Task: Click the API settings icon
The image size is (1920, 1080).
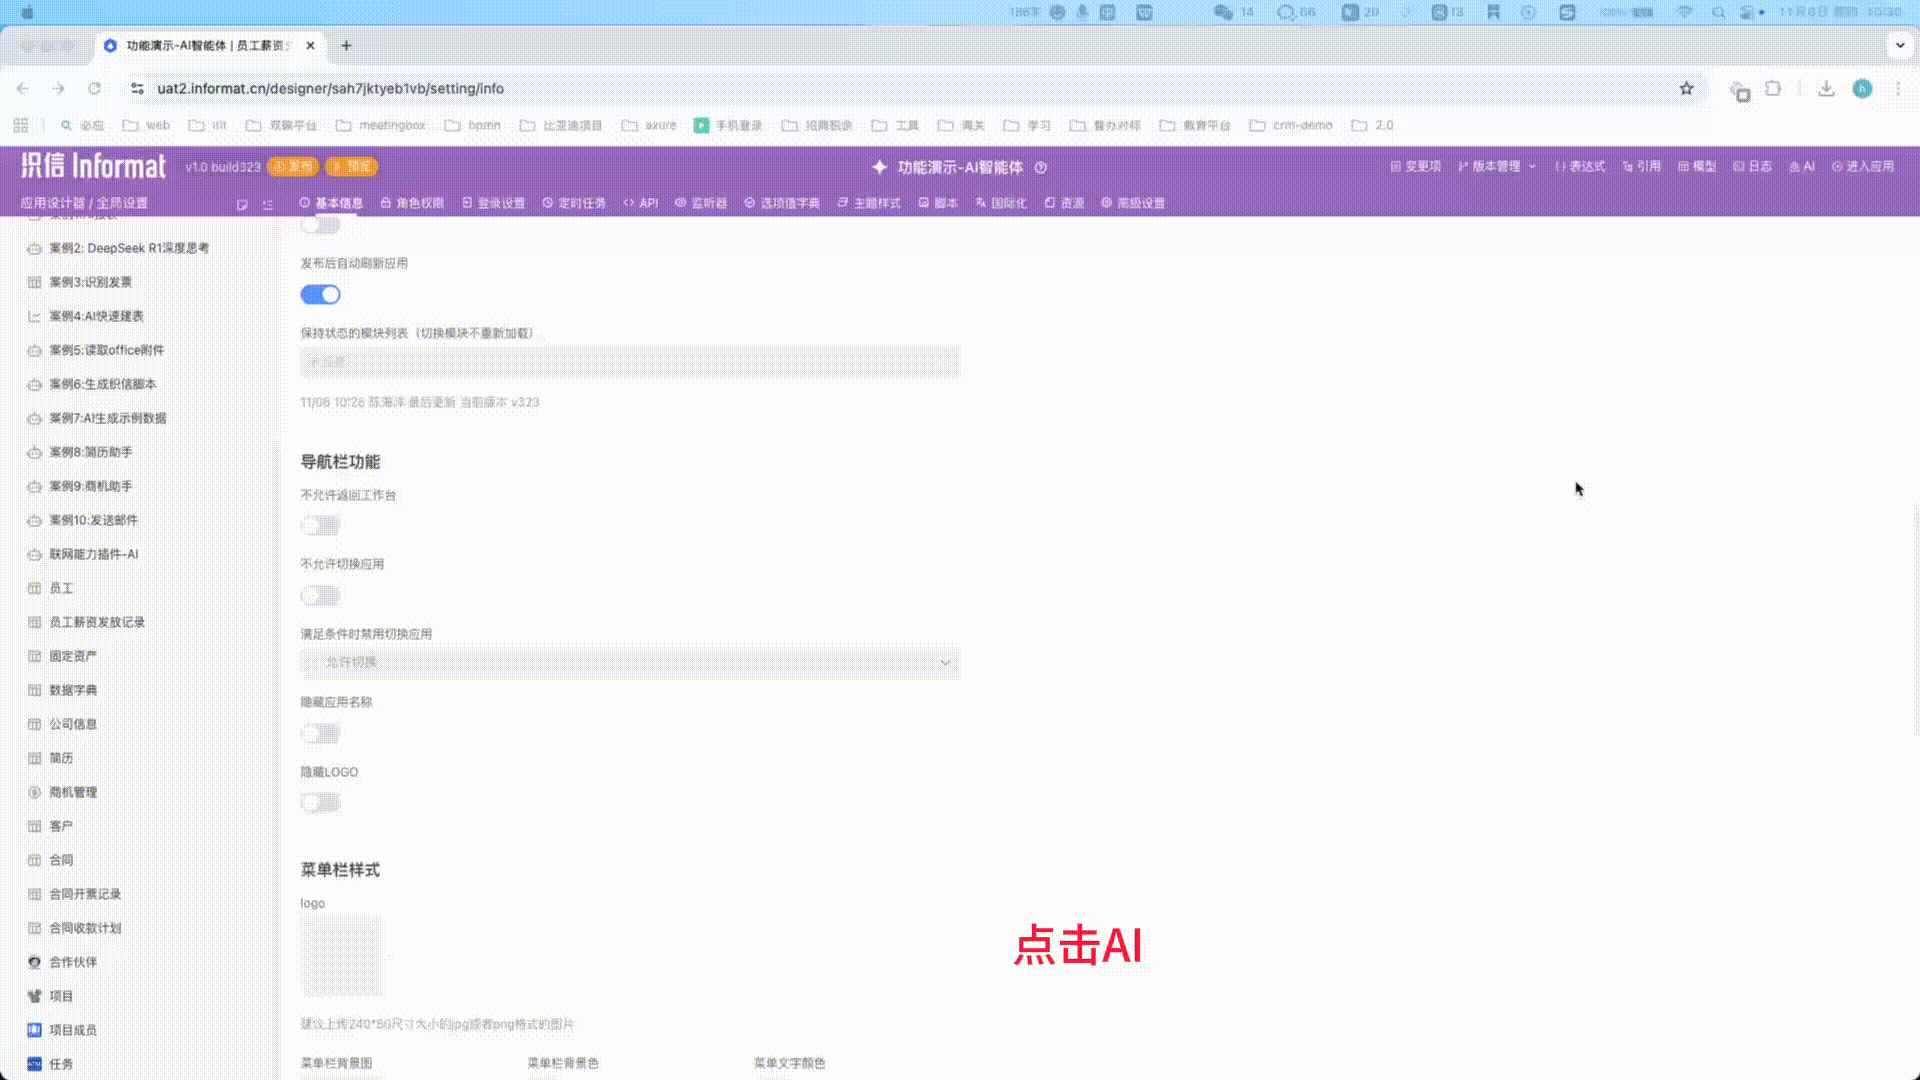Action: (x=641, y=202)
